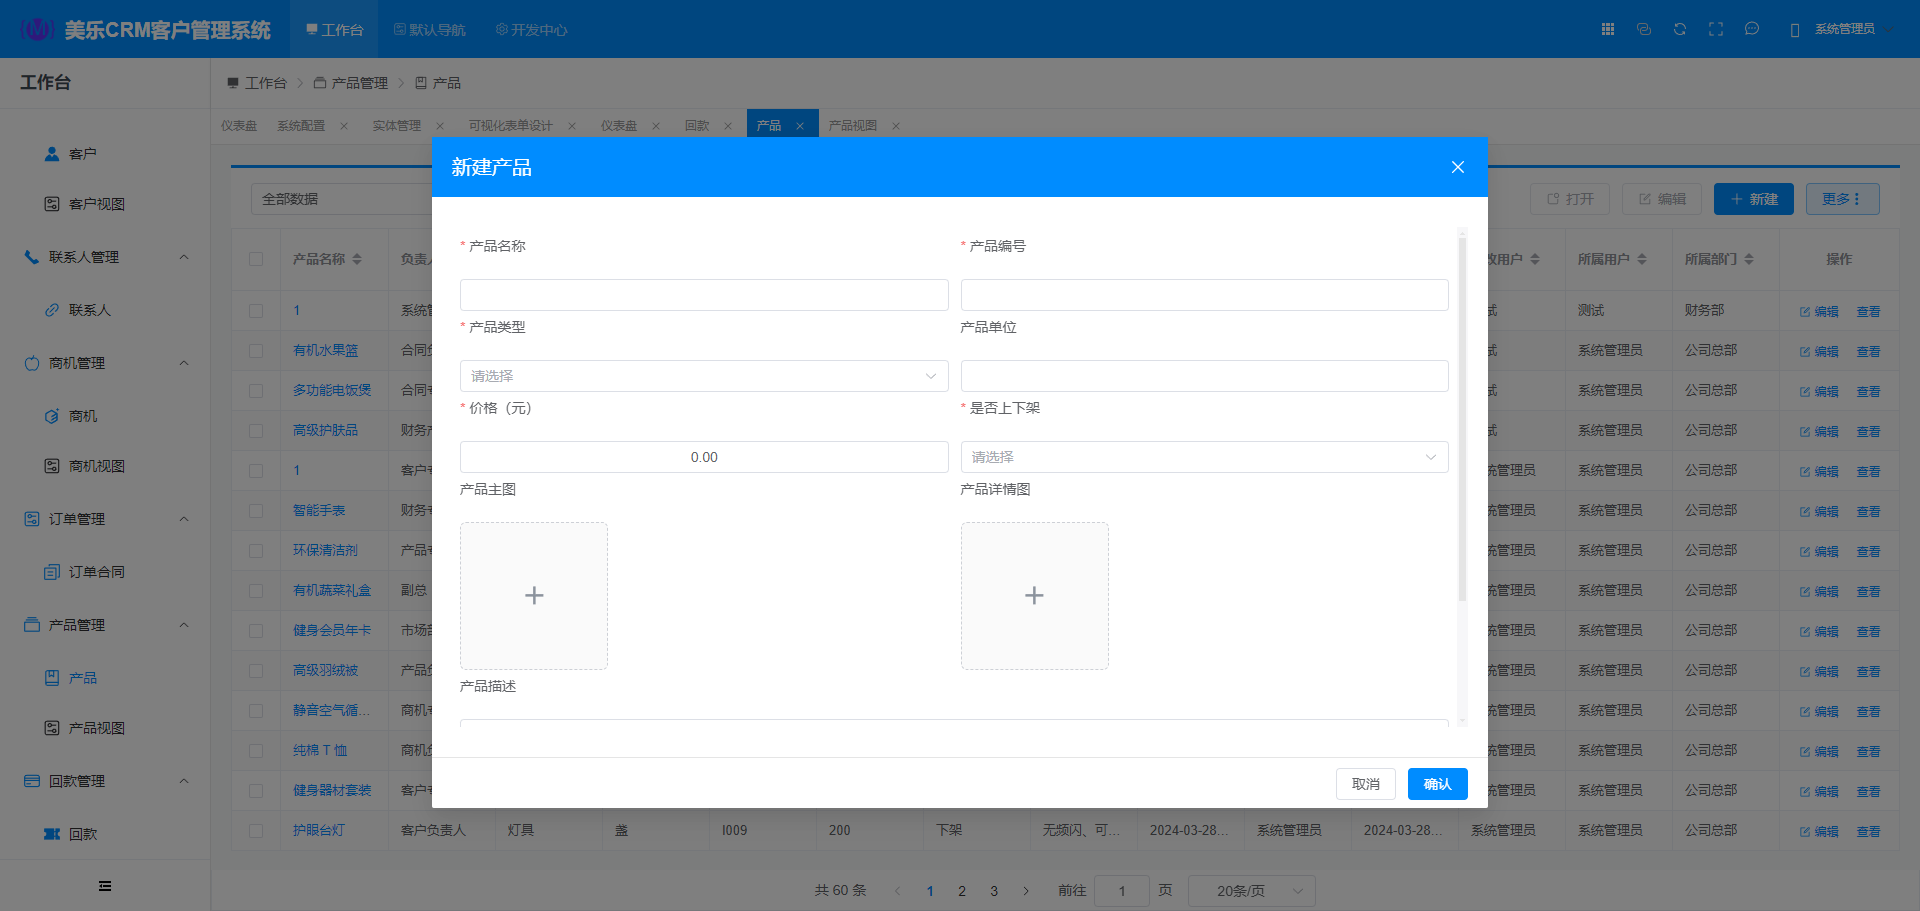Viewport: 1920px width, 911px height.
Task: Tick the checkbox for 有机水果篮 row
Action: point(256,351)
